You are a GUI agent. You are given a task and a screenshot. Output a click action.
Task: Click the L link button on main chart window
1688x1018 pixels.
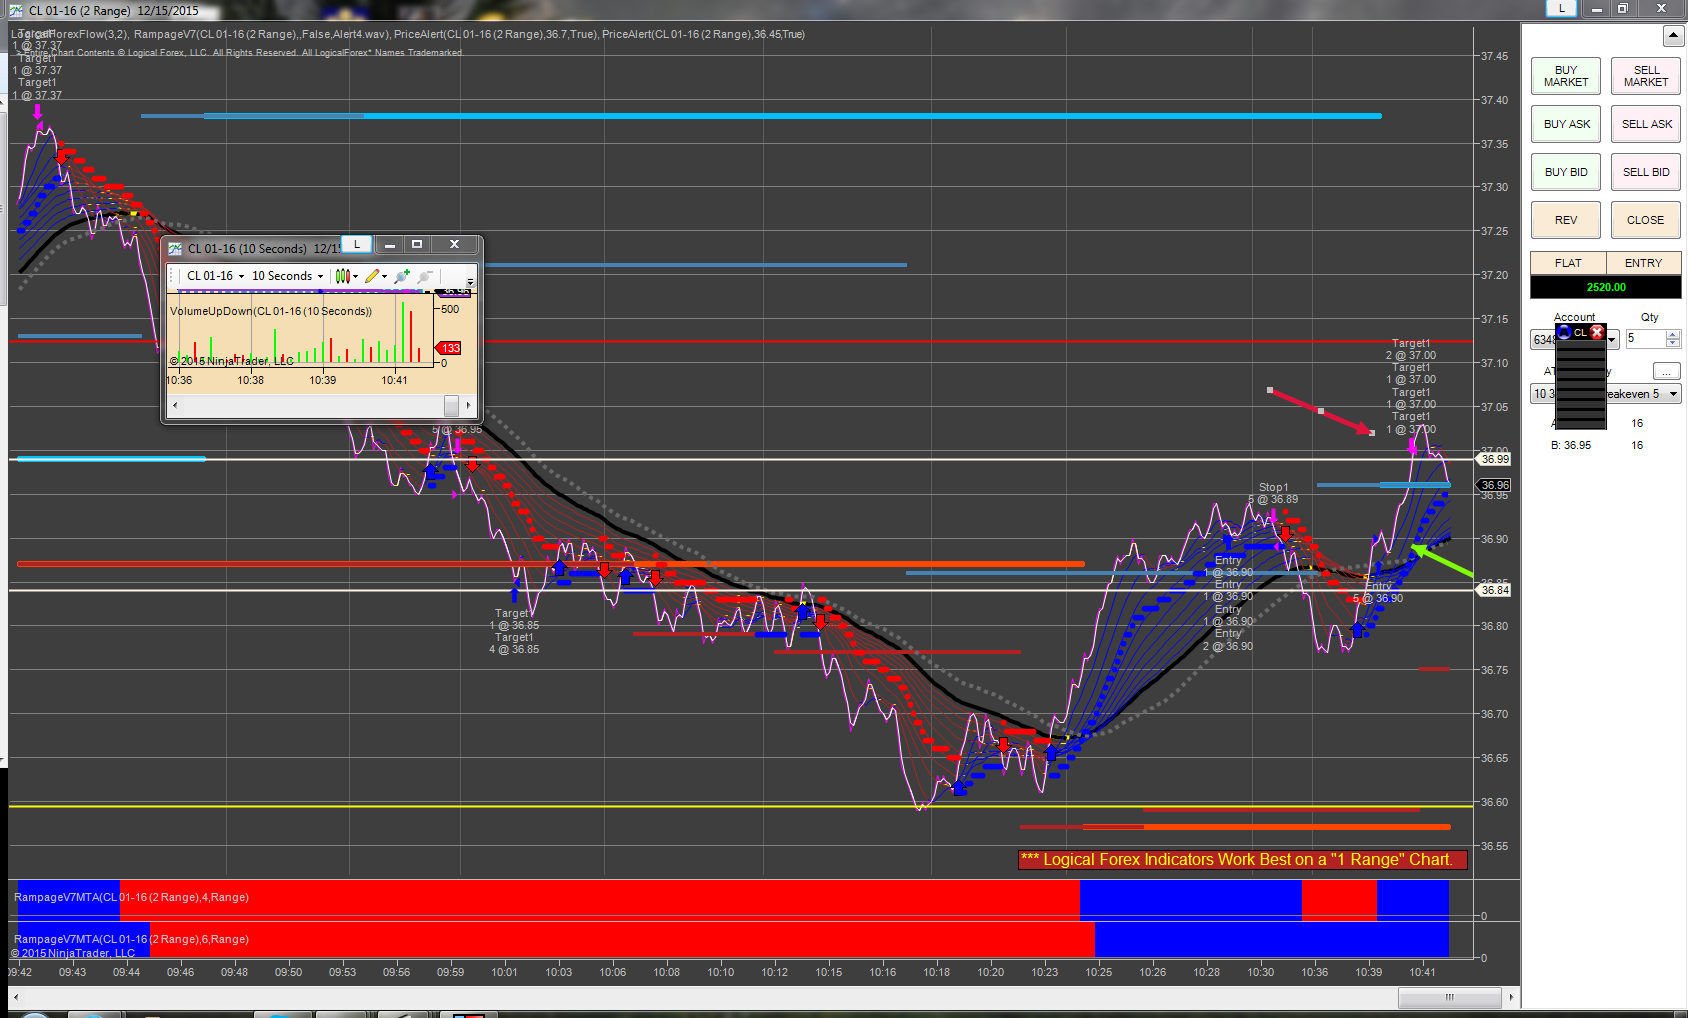point(1561,8)
